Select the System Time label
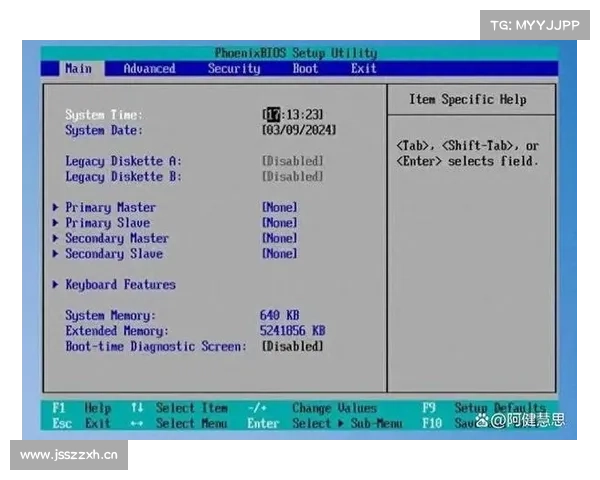This screenshot has height=480, width=600. point(104,115)
